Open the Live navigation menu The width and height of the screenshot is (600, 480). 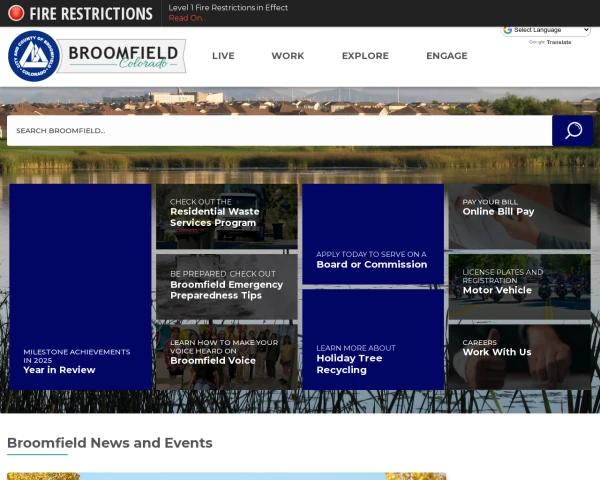point(223,56)
